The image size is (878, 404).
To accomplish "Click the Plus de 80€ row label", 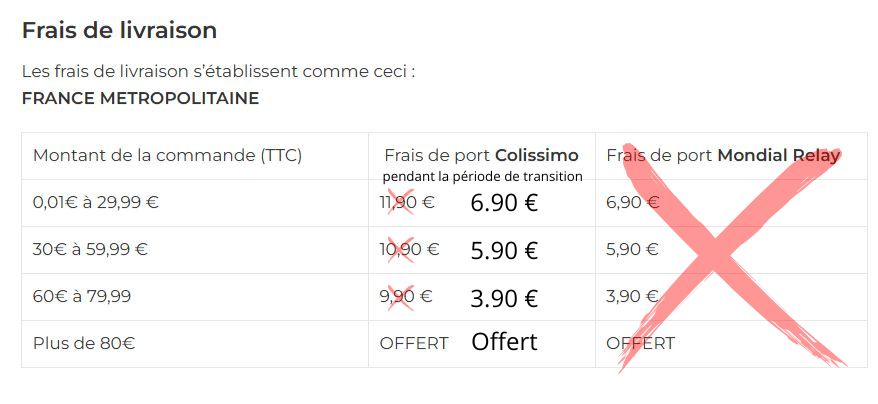I will tap(84, 343).
